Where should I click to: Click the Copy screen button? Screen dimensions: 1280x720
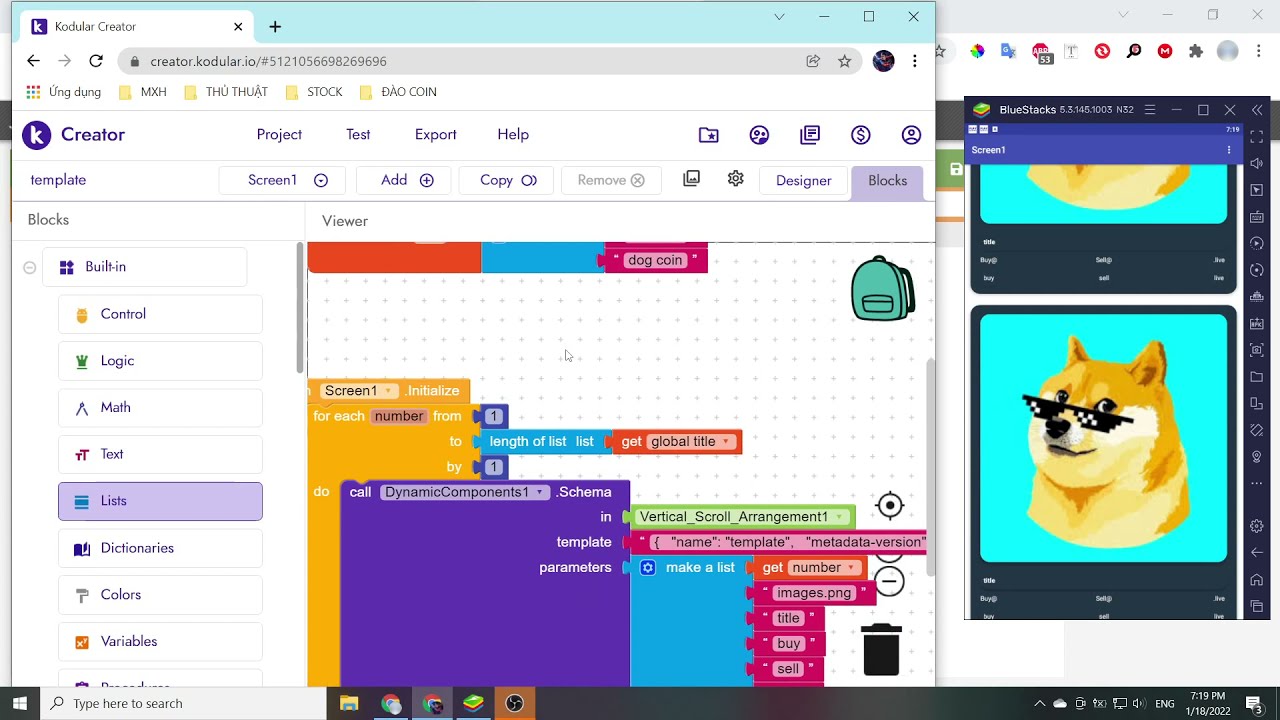(508, 180)
